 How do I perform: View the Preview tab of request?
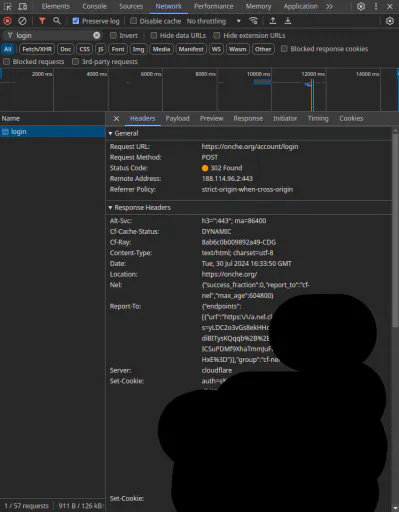click(211, 118)
